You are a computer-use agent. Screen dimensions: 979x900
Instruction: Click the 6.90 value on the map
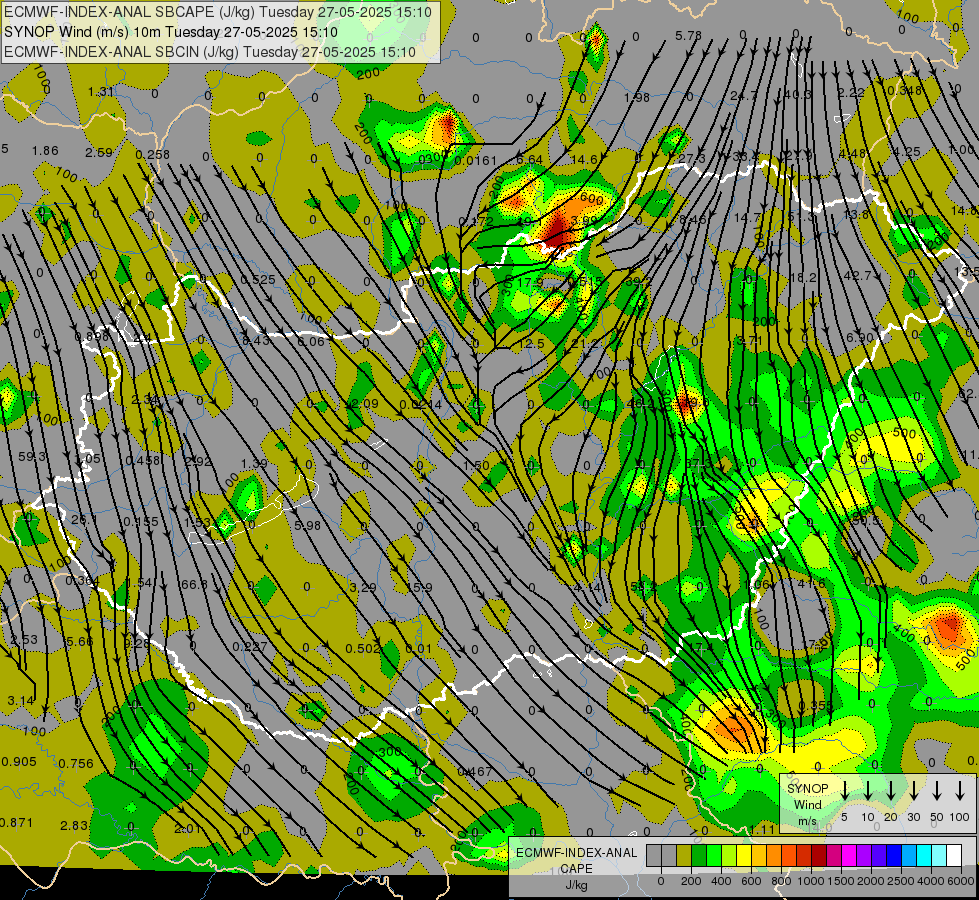pyautogui.click(x=859, y=337)
